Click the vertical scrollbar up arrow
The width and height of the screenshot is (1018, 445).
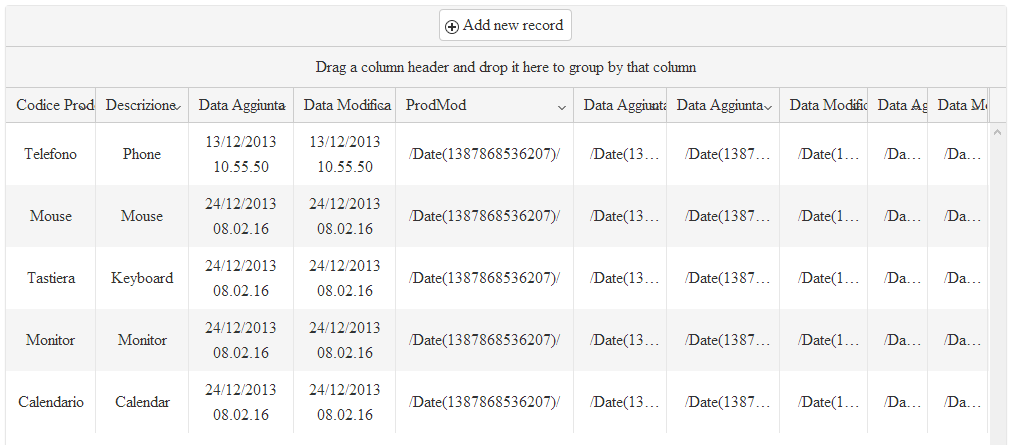pos(997,133)
